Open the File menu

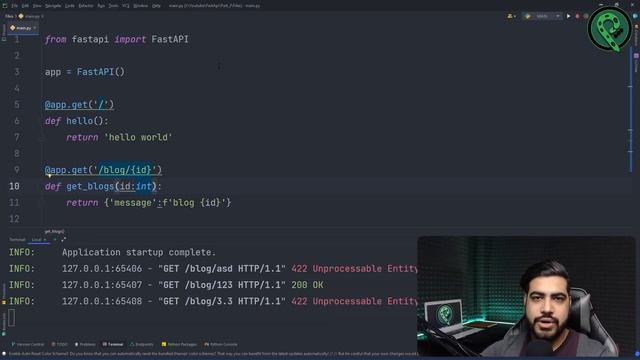coord(14,6)
